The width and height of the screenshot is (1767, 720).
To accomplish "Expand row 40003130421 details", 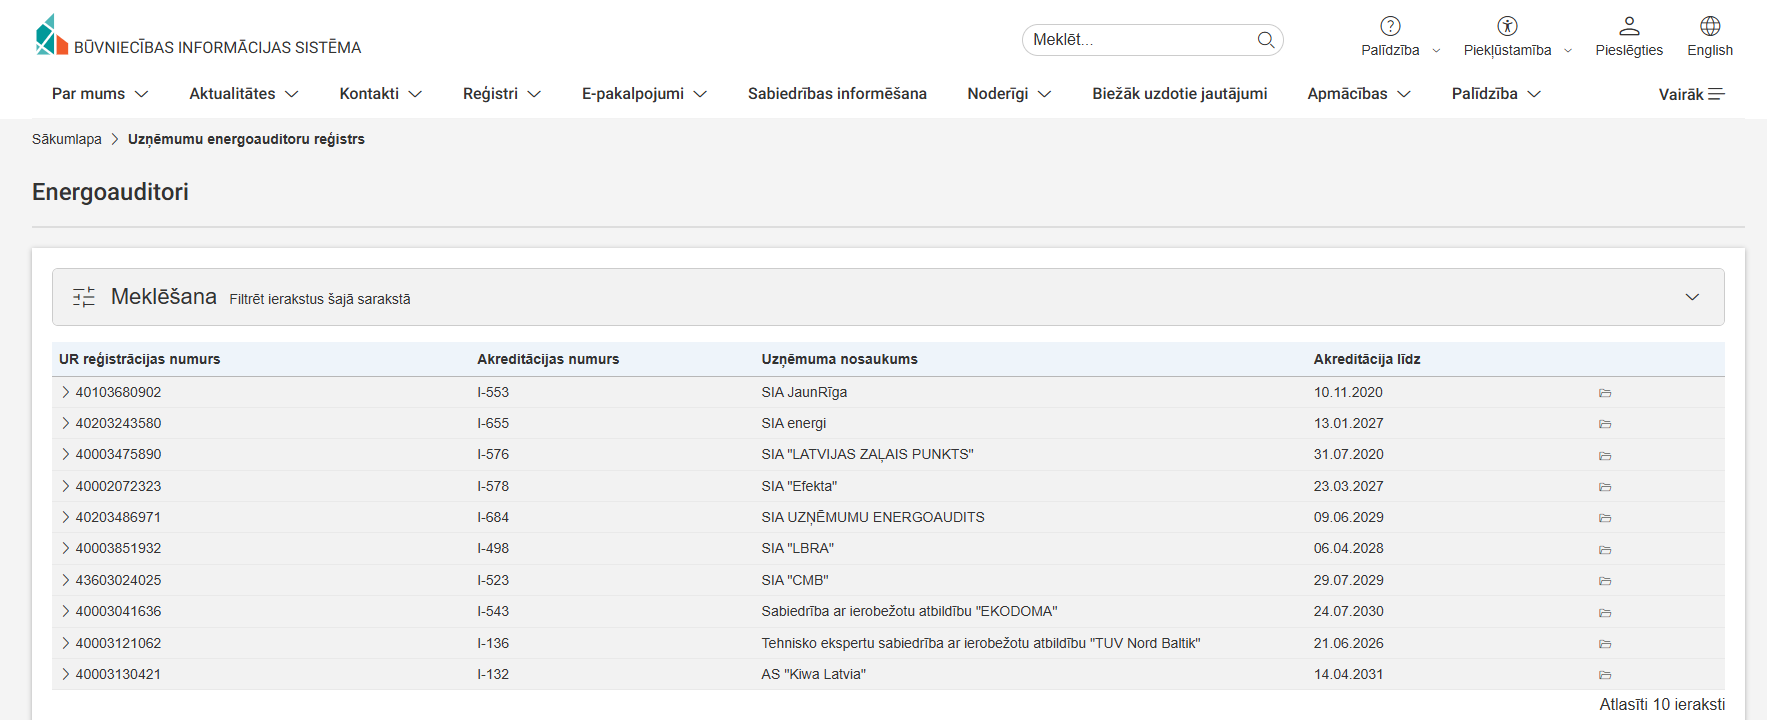I will (66, 674).
